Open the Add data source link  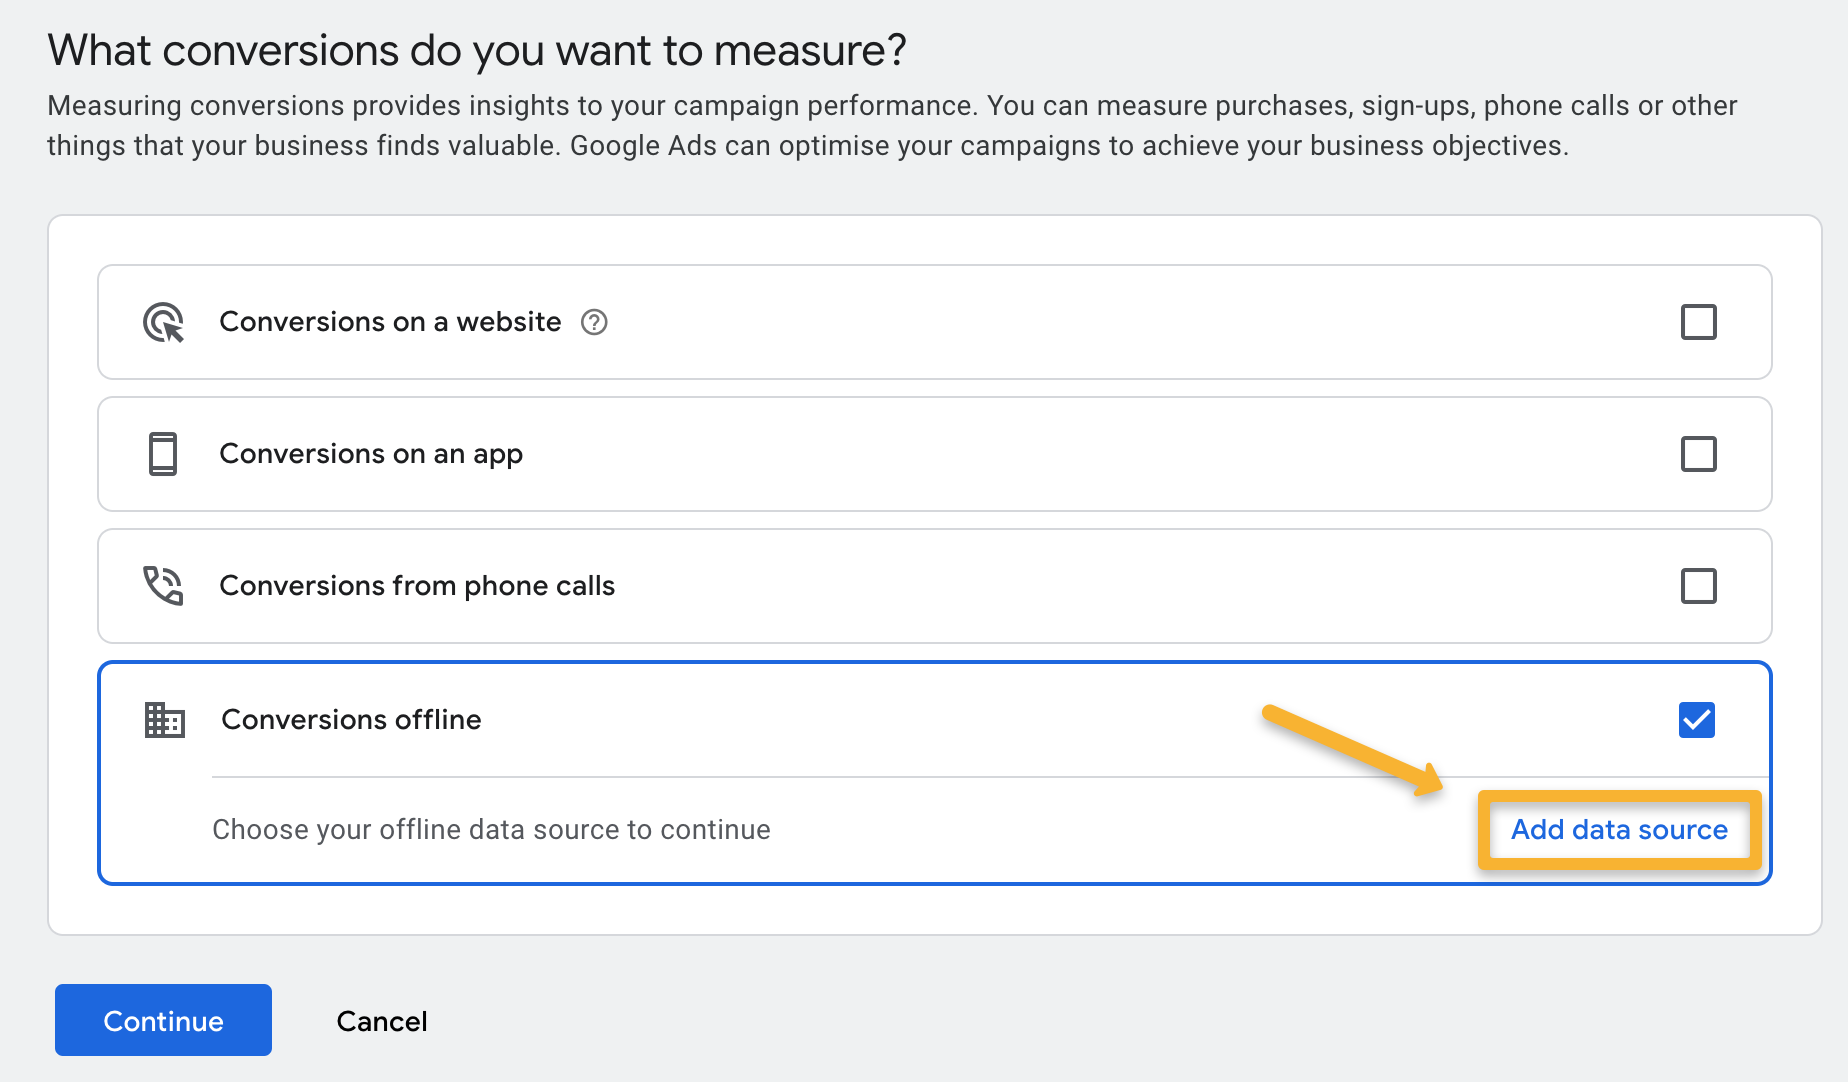click(x=1619, y=830)
